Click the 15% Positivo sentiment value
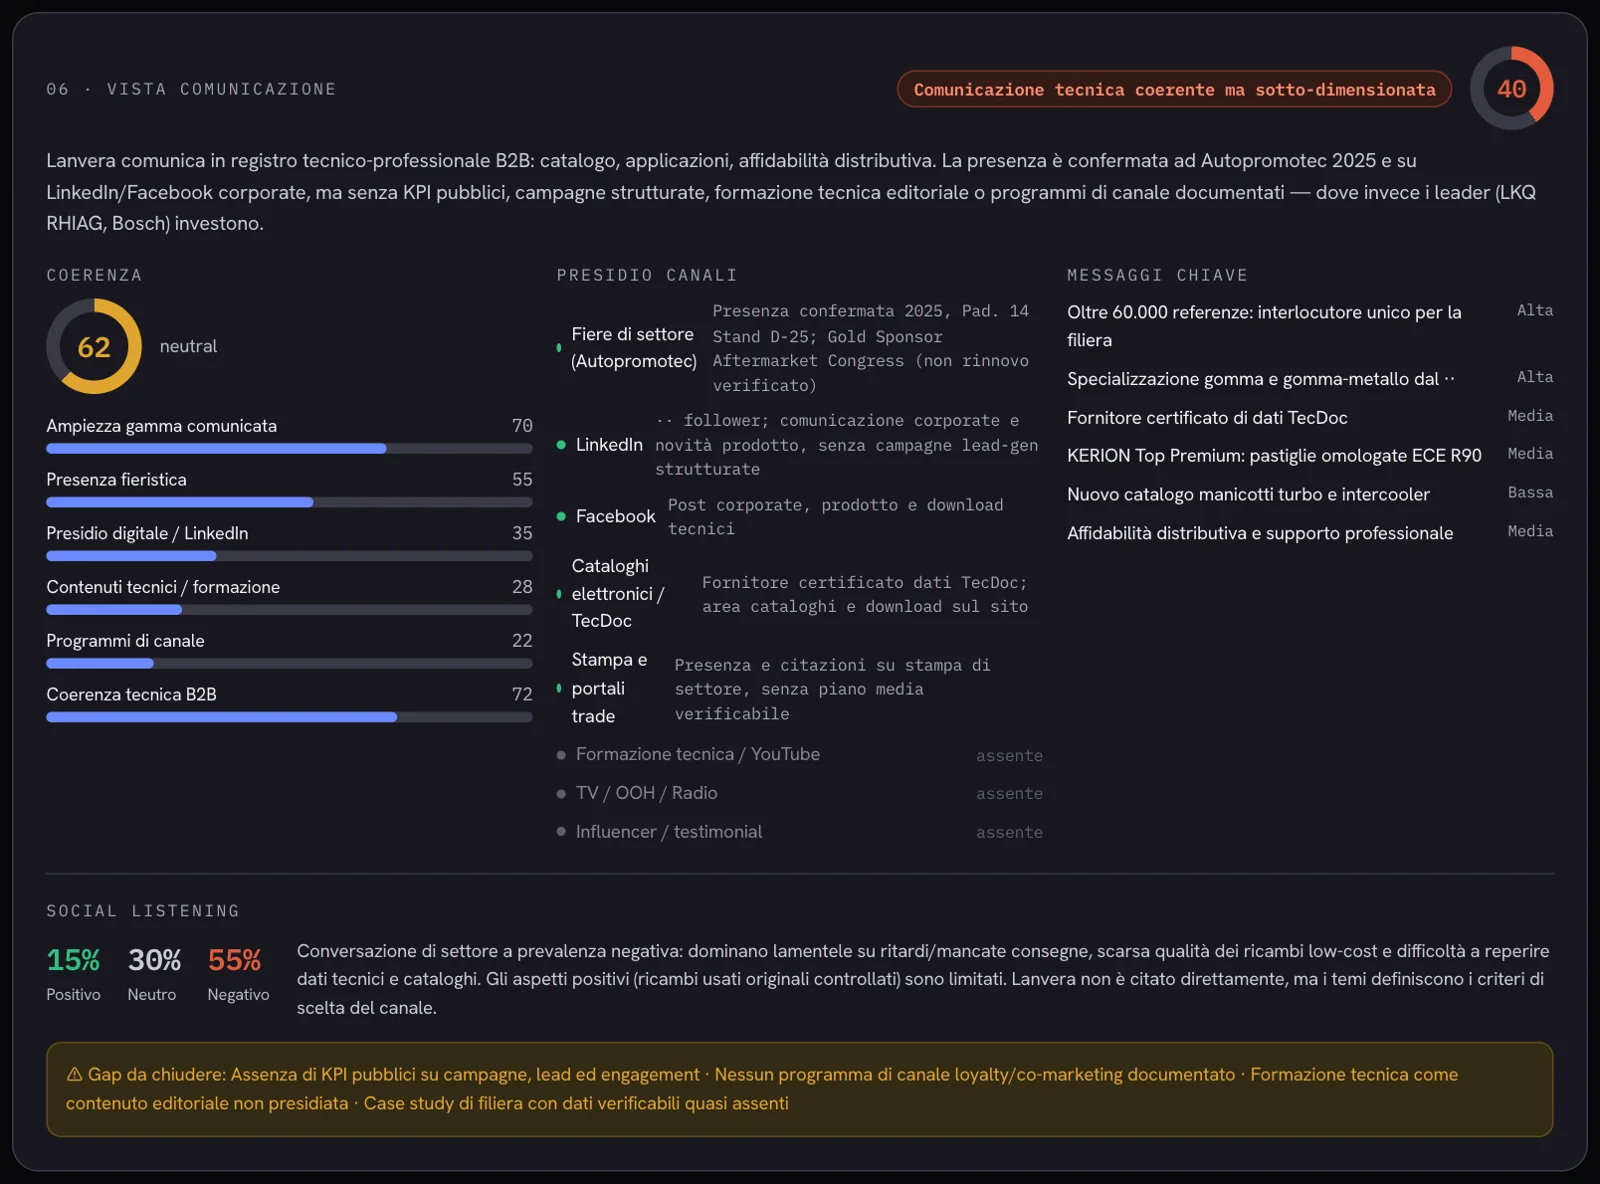Image resolution: width=1600 pixels, height=1184 pixels. point(73,960)
